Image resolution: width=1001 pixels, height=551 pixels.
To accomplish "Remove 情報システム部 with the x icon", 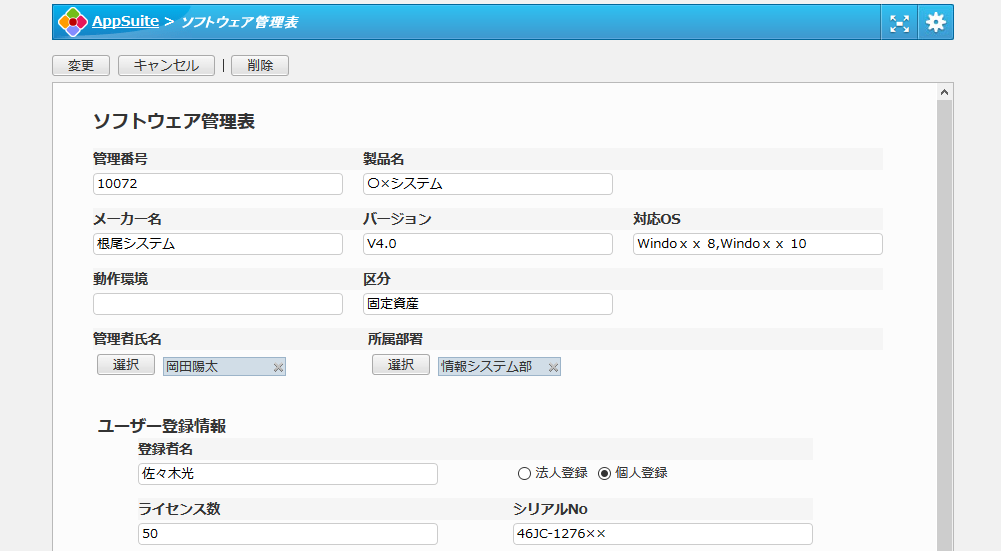I will [553, 368].
